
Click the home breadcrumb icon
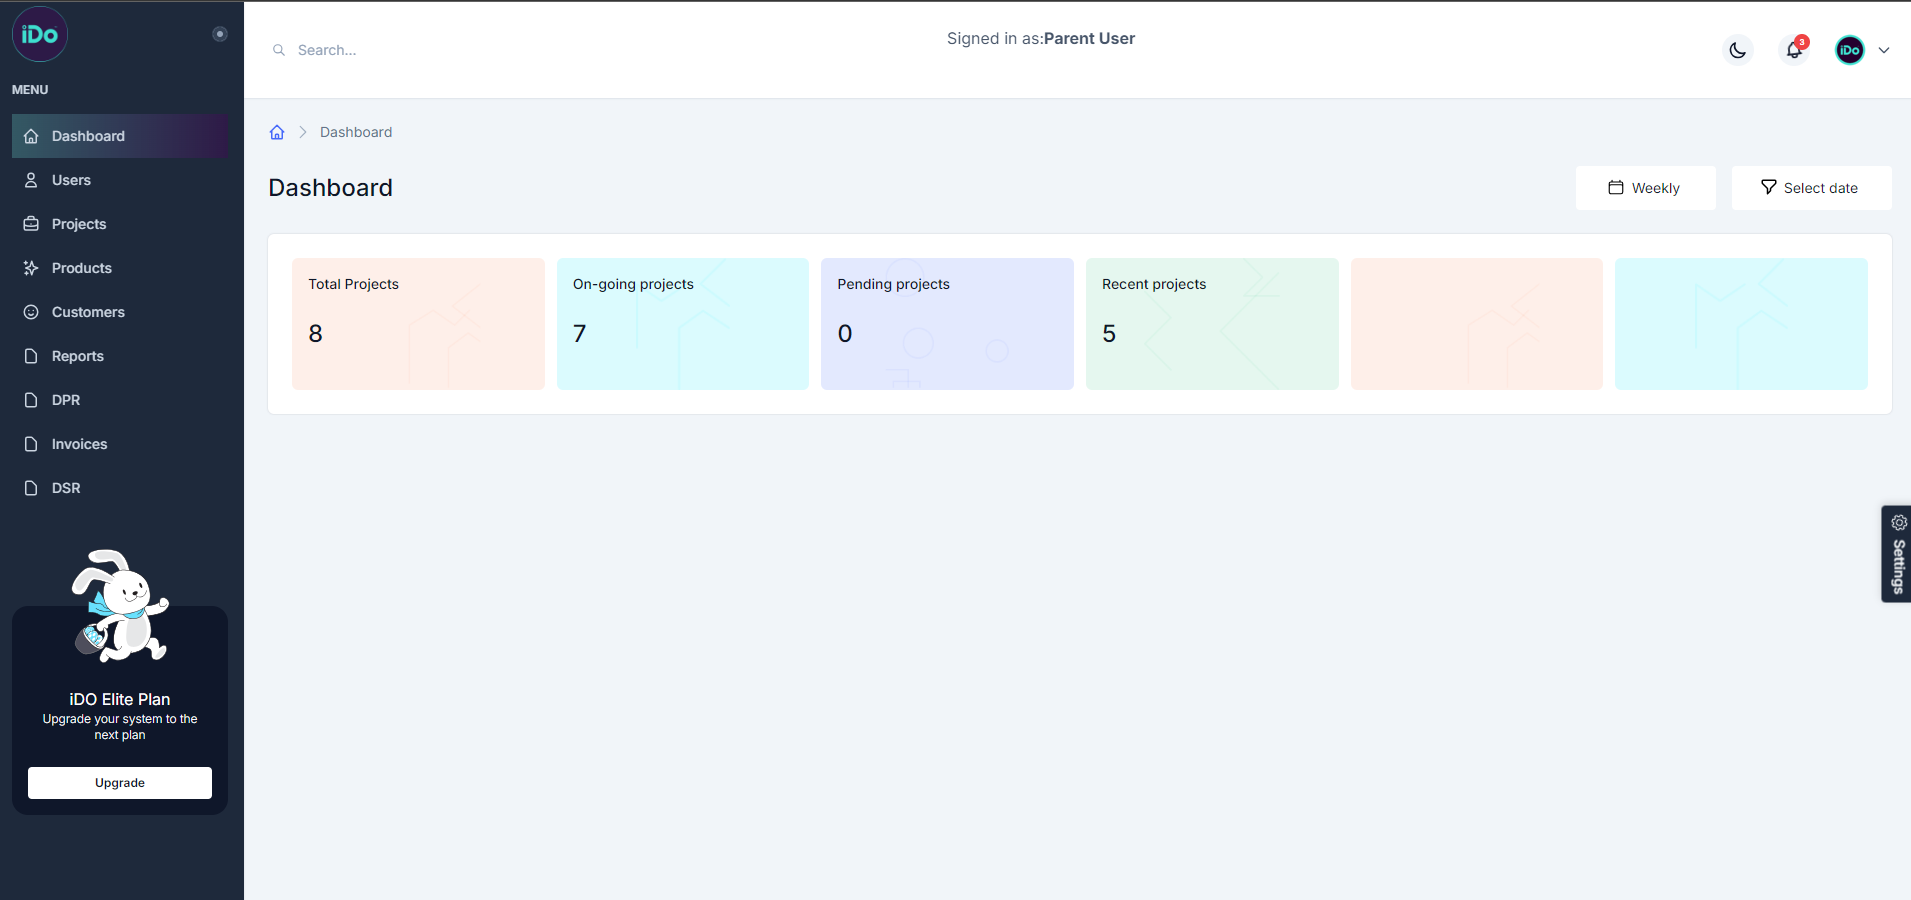pyautogui.click(x=277, y=132)
